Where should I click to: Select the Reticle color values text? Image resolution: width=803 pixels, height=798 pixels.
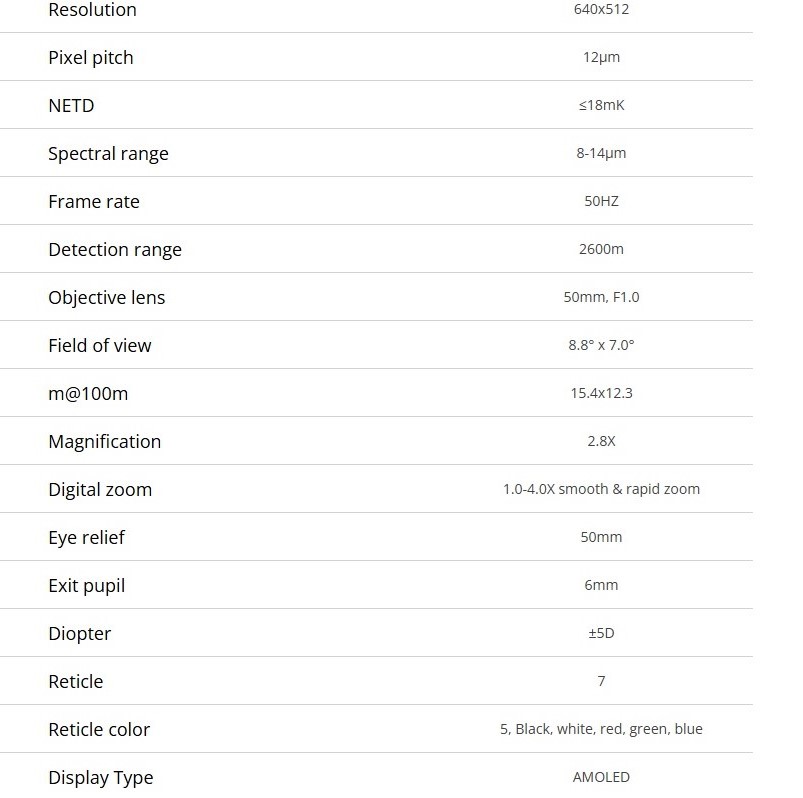coord(601,729)
